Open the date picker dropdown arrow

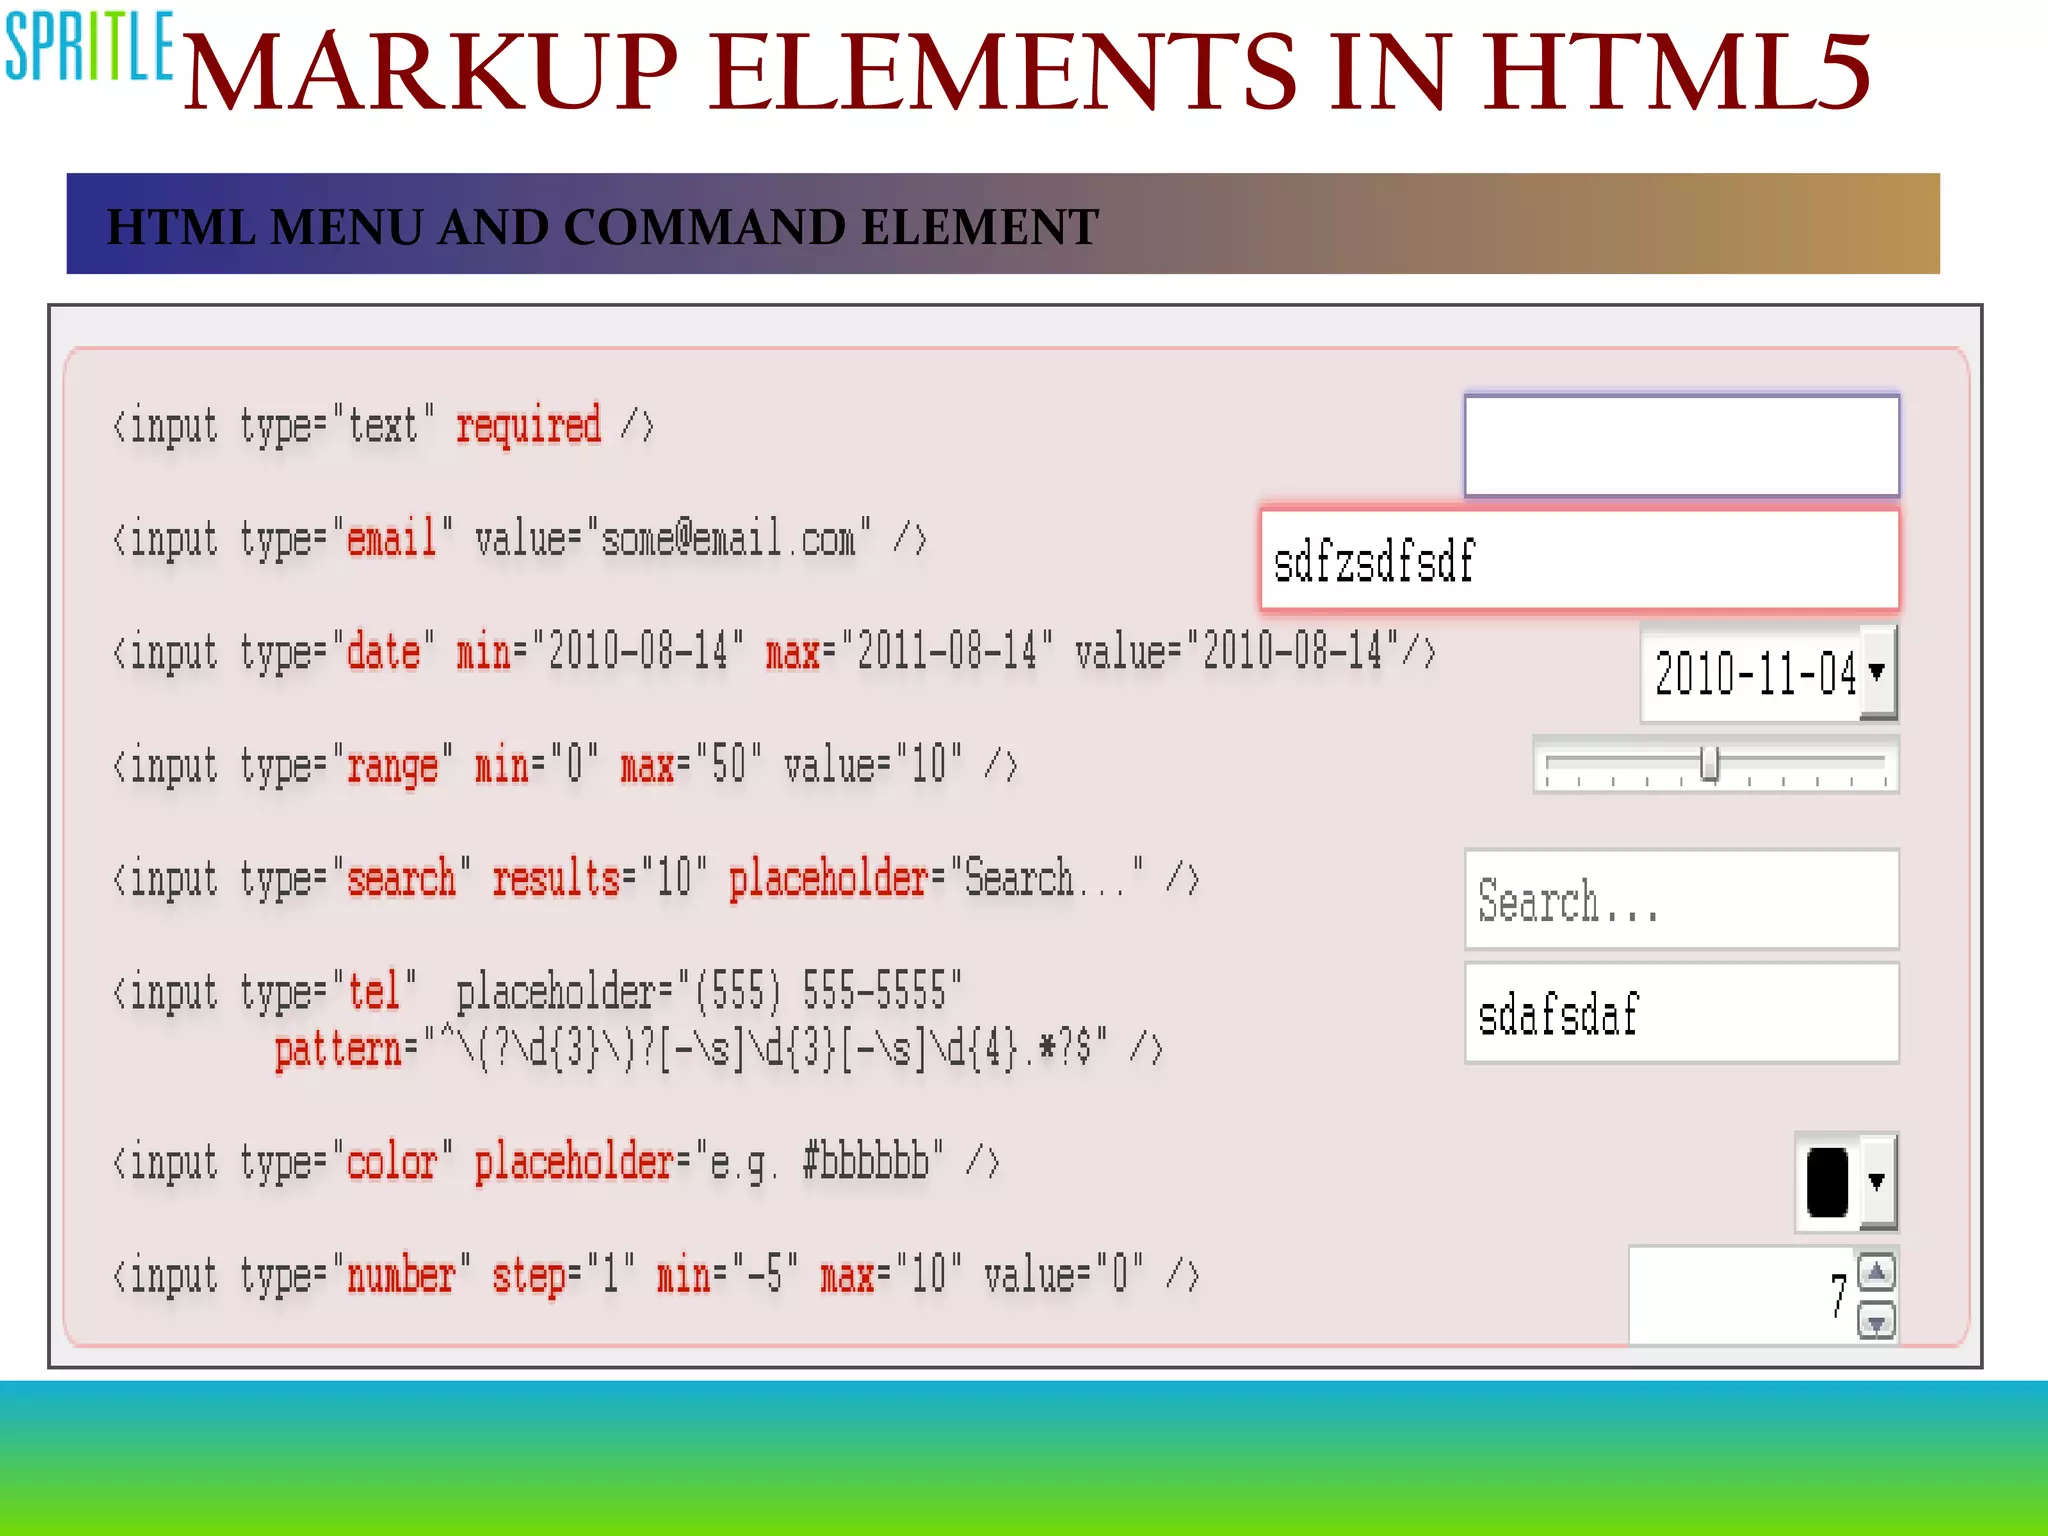click(1877, 672)
